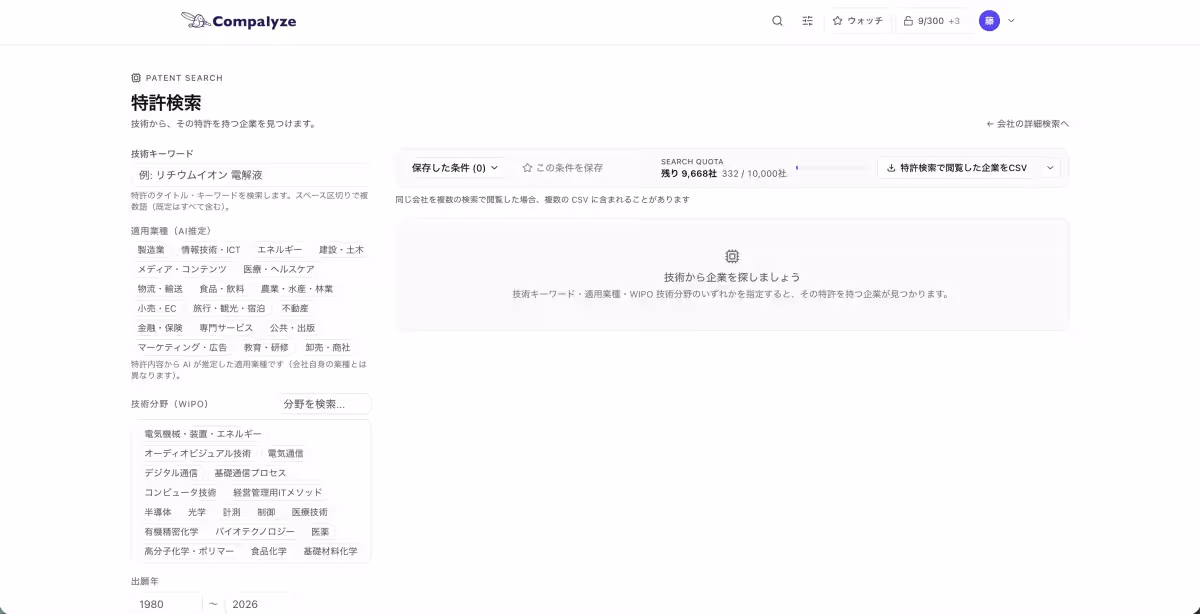This screenshot has width=1200, height=614.
Task: Edit the start year 1980 field
Action: [166, 604]
